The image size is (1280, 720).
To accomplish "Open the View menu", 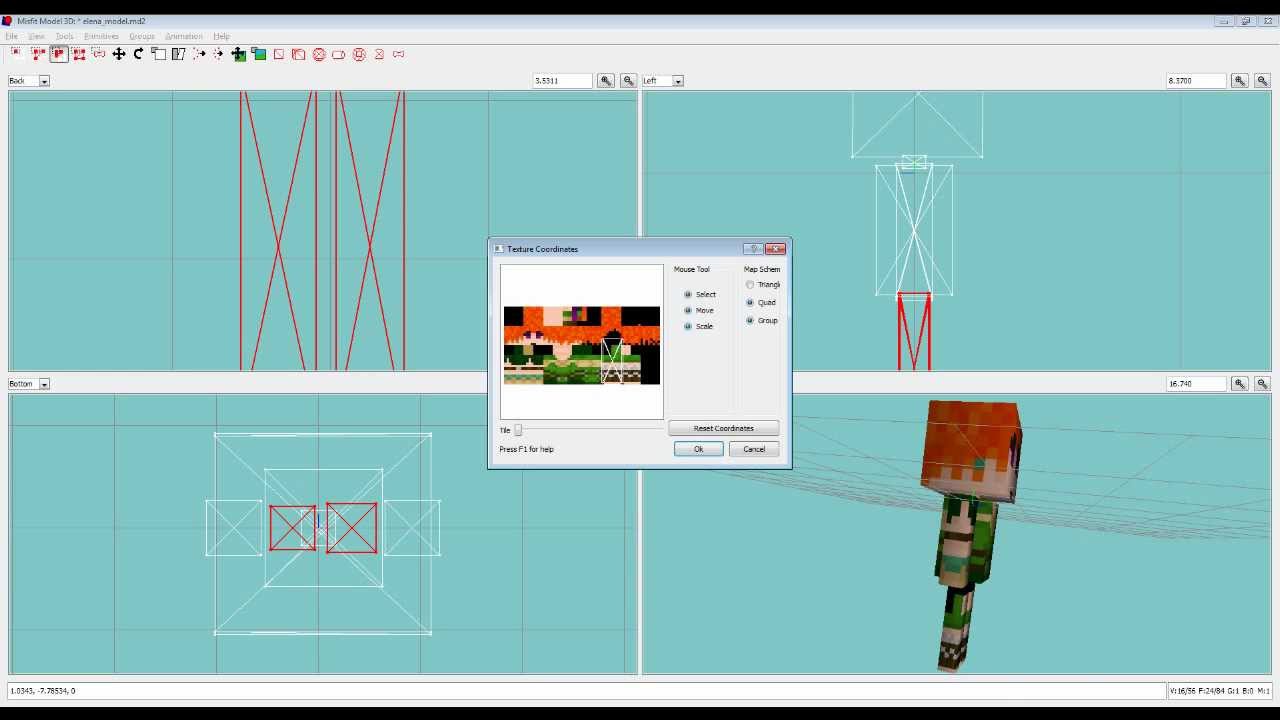I will [x=36, y=36].
